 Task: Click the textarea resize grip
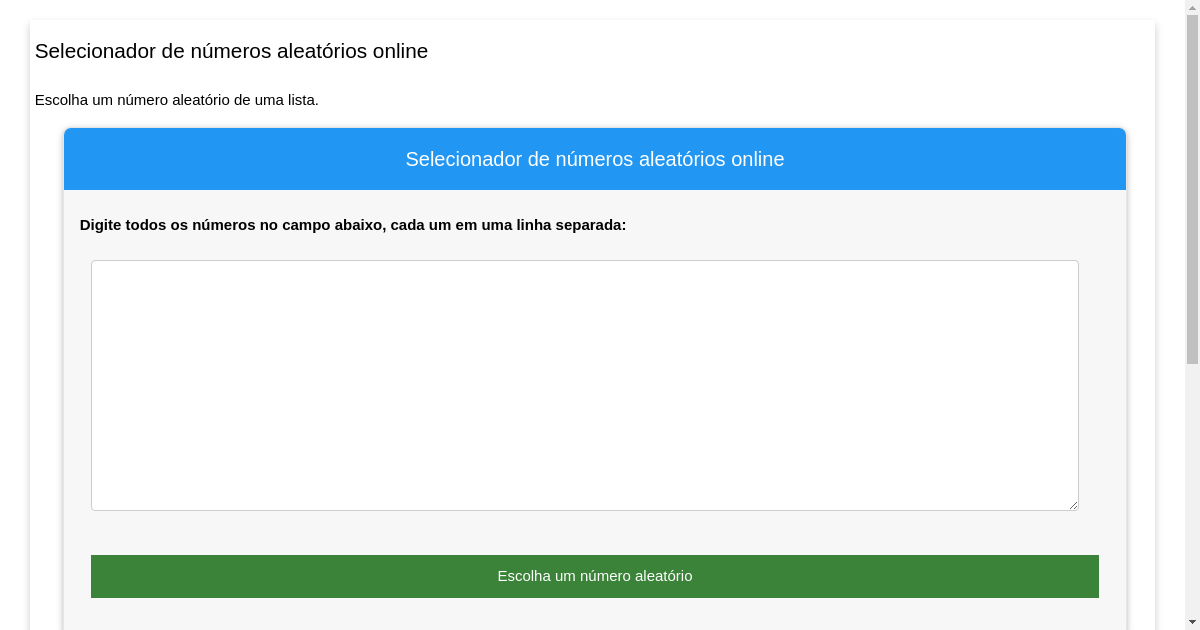[x=1073, y=505]
